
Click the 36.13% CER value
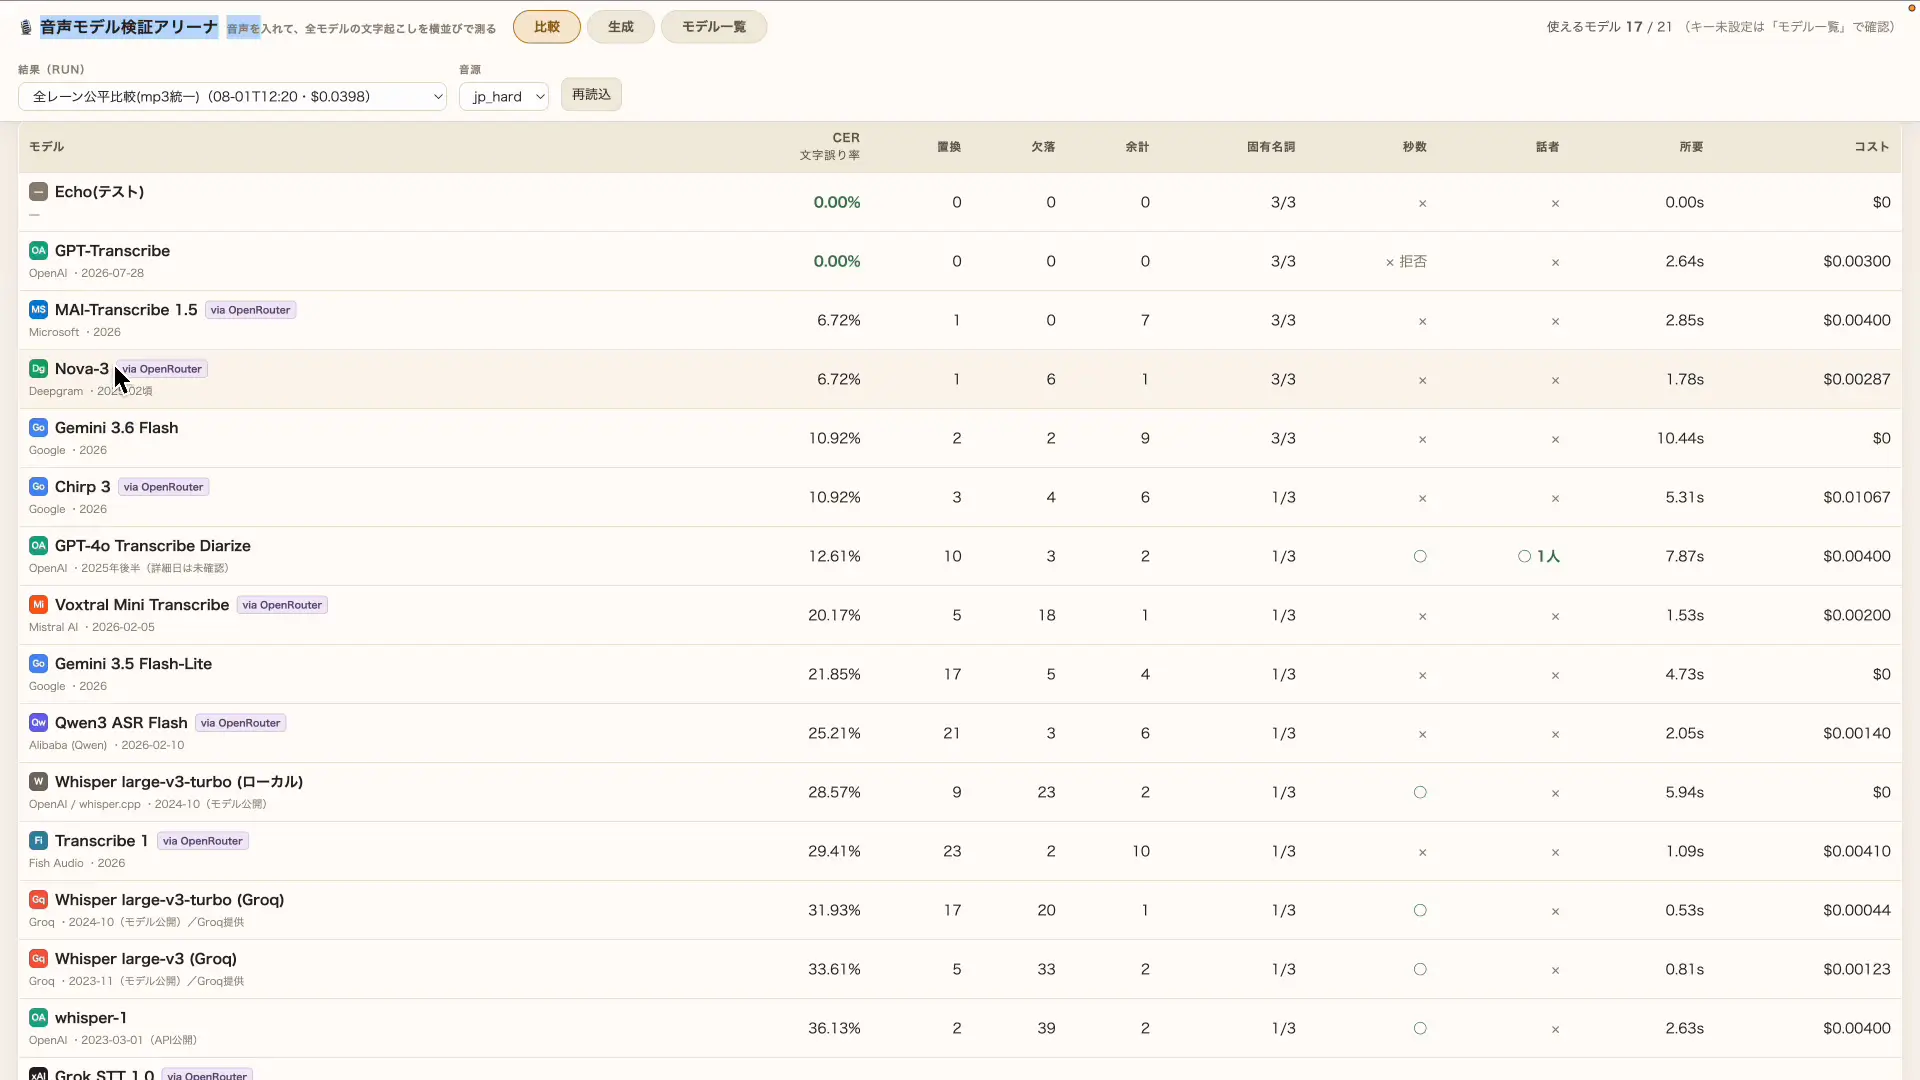pyautogui.click(x=835, y=1028)
